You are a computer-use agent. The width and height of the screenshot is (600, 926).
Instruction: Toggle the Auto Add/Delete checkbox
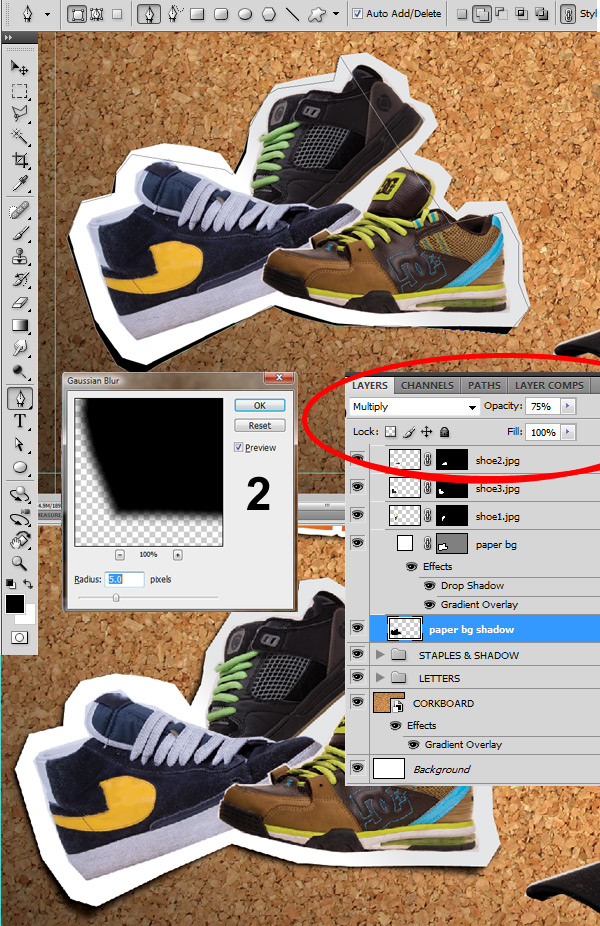coord(357,14)
